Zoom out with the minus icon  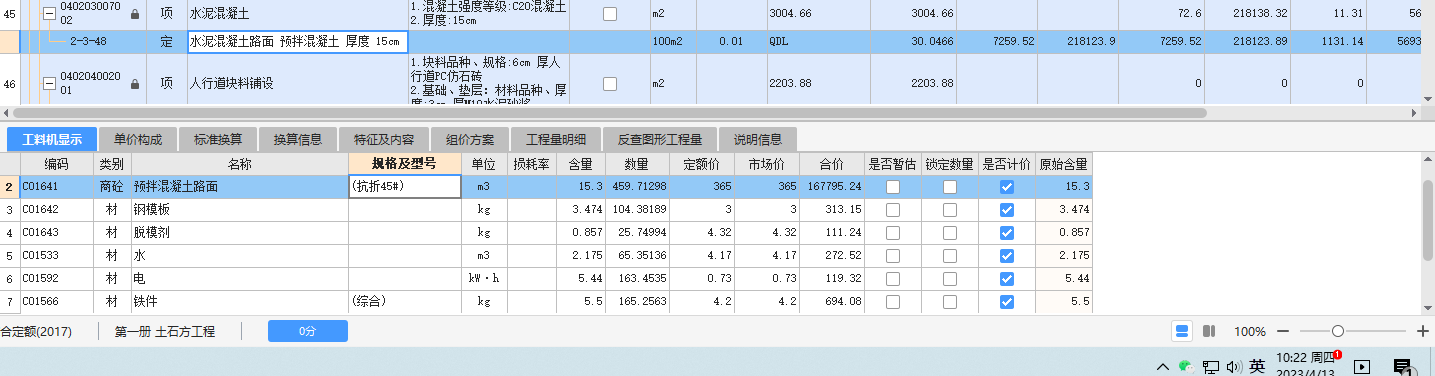click(x=1283, y=331)
